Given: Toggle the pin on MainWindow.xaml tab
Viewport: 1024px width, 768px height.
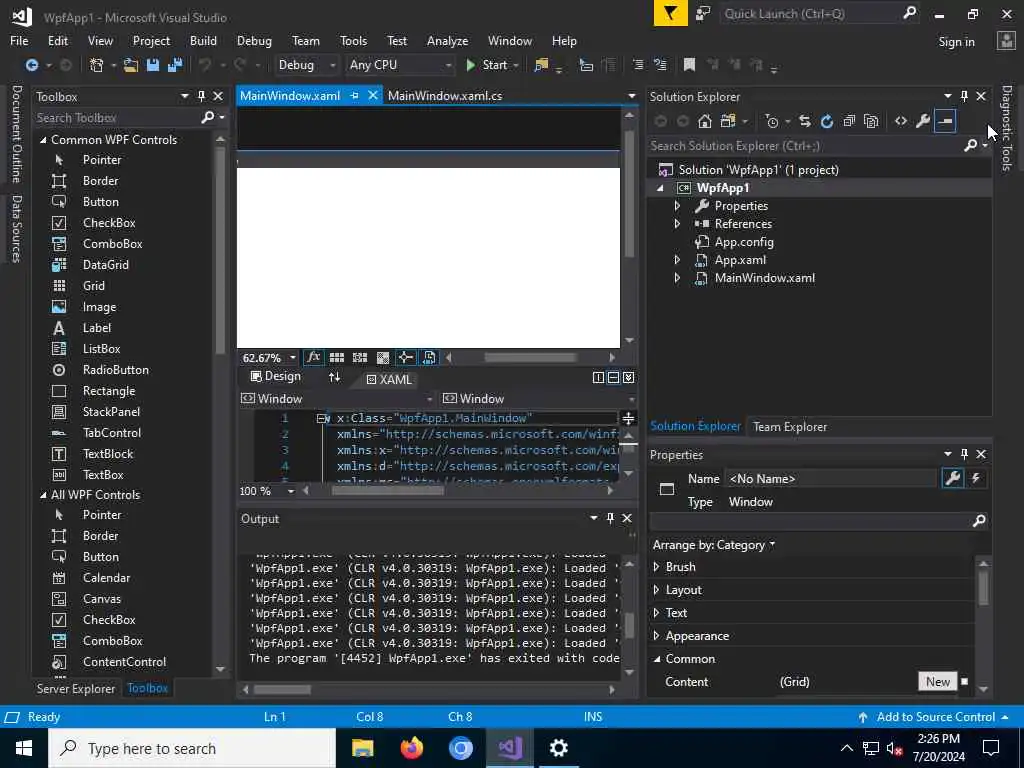Looking at the screenshot, I should (354, 95).
